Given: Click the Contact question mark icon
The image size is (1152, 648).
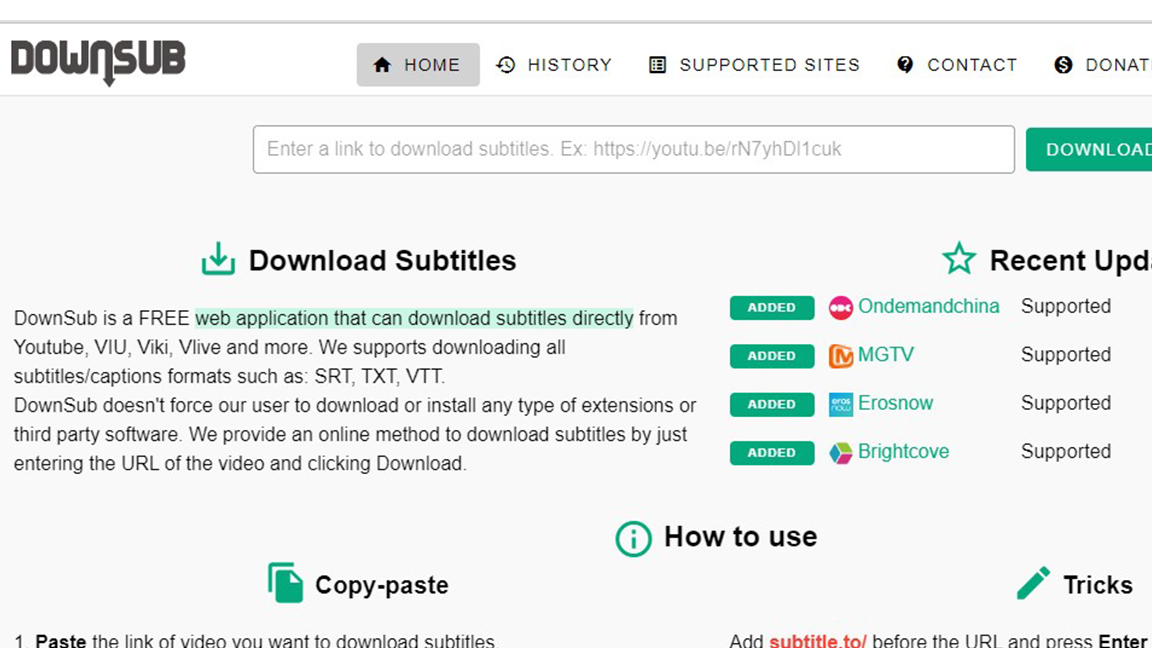Looking at the screenshot, I should 905,65.
